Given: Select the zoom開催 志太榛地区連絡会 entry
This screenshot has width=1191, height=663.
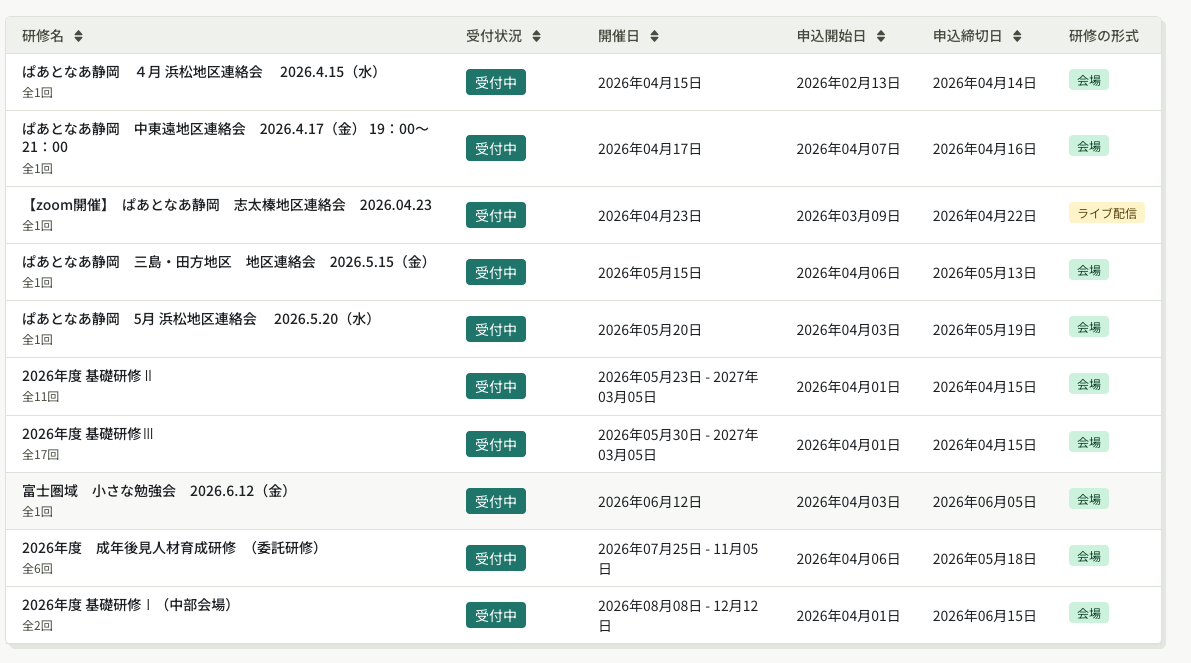Looking at the screenshot, I should point(227,205).
